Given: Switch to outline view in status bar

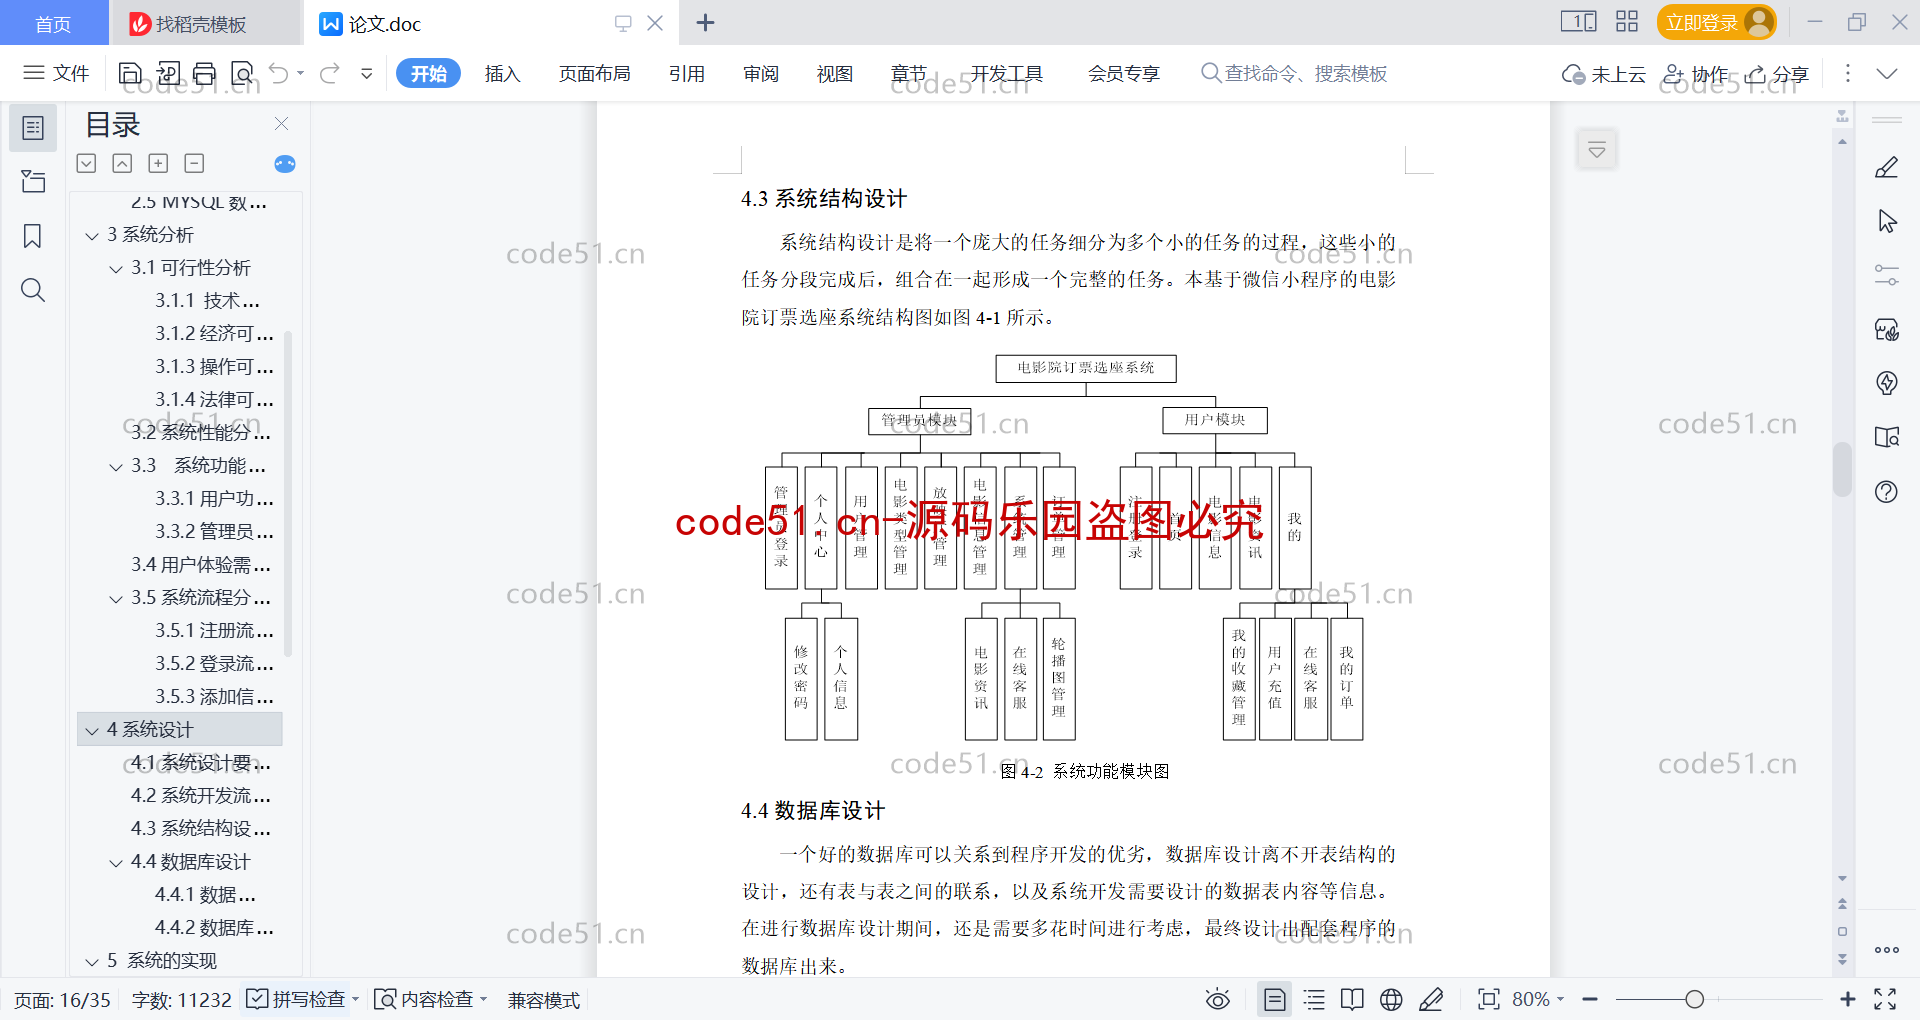Looking at the screenshot, I should coord(1315,999).
